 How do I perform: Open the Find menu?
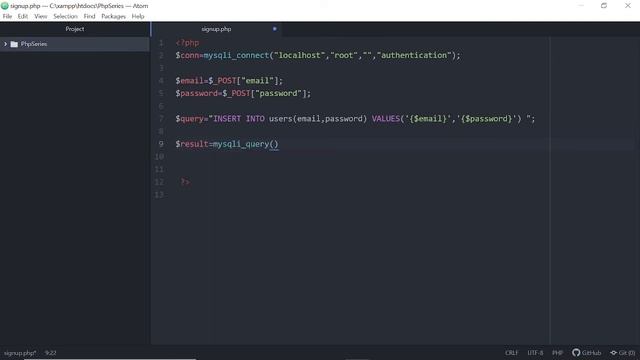click(x=89, y=16)
